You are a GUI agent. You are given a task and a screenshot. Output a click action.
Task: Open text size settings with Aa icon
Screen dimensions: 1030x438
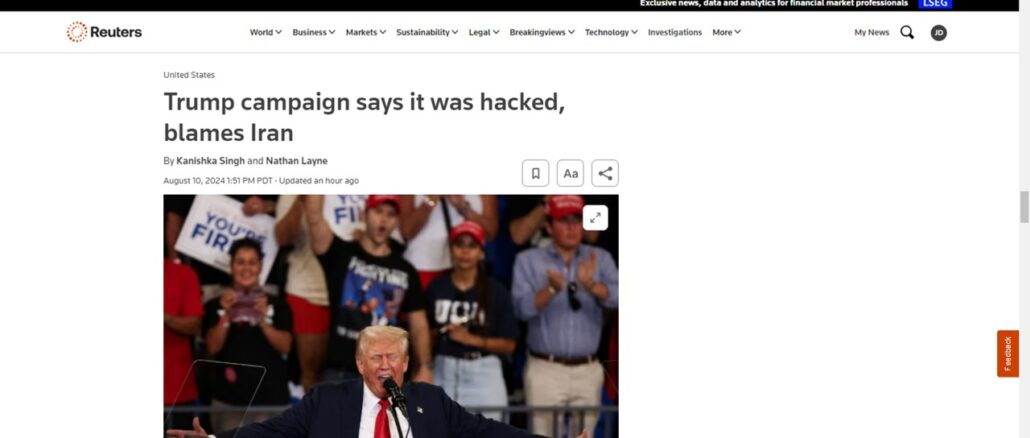[x=570, y=173]
